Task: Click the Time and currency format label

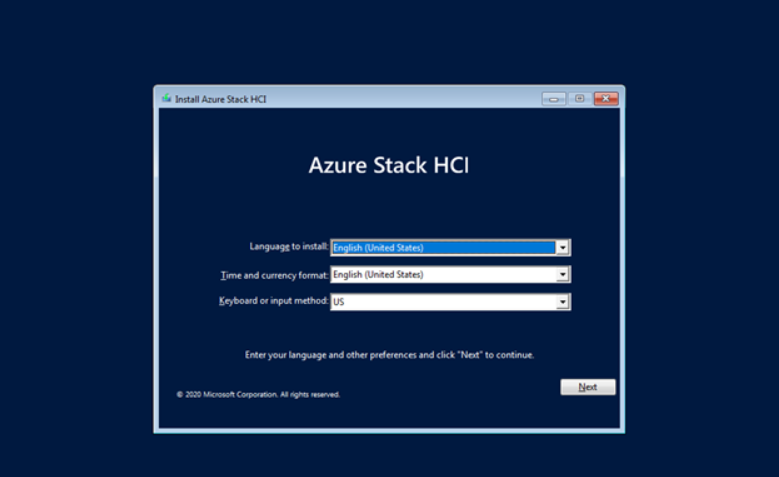Action: (274, 275)
